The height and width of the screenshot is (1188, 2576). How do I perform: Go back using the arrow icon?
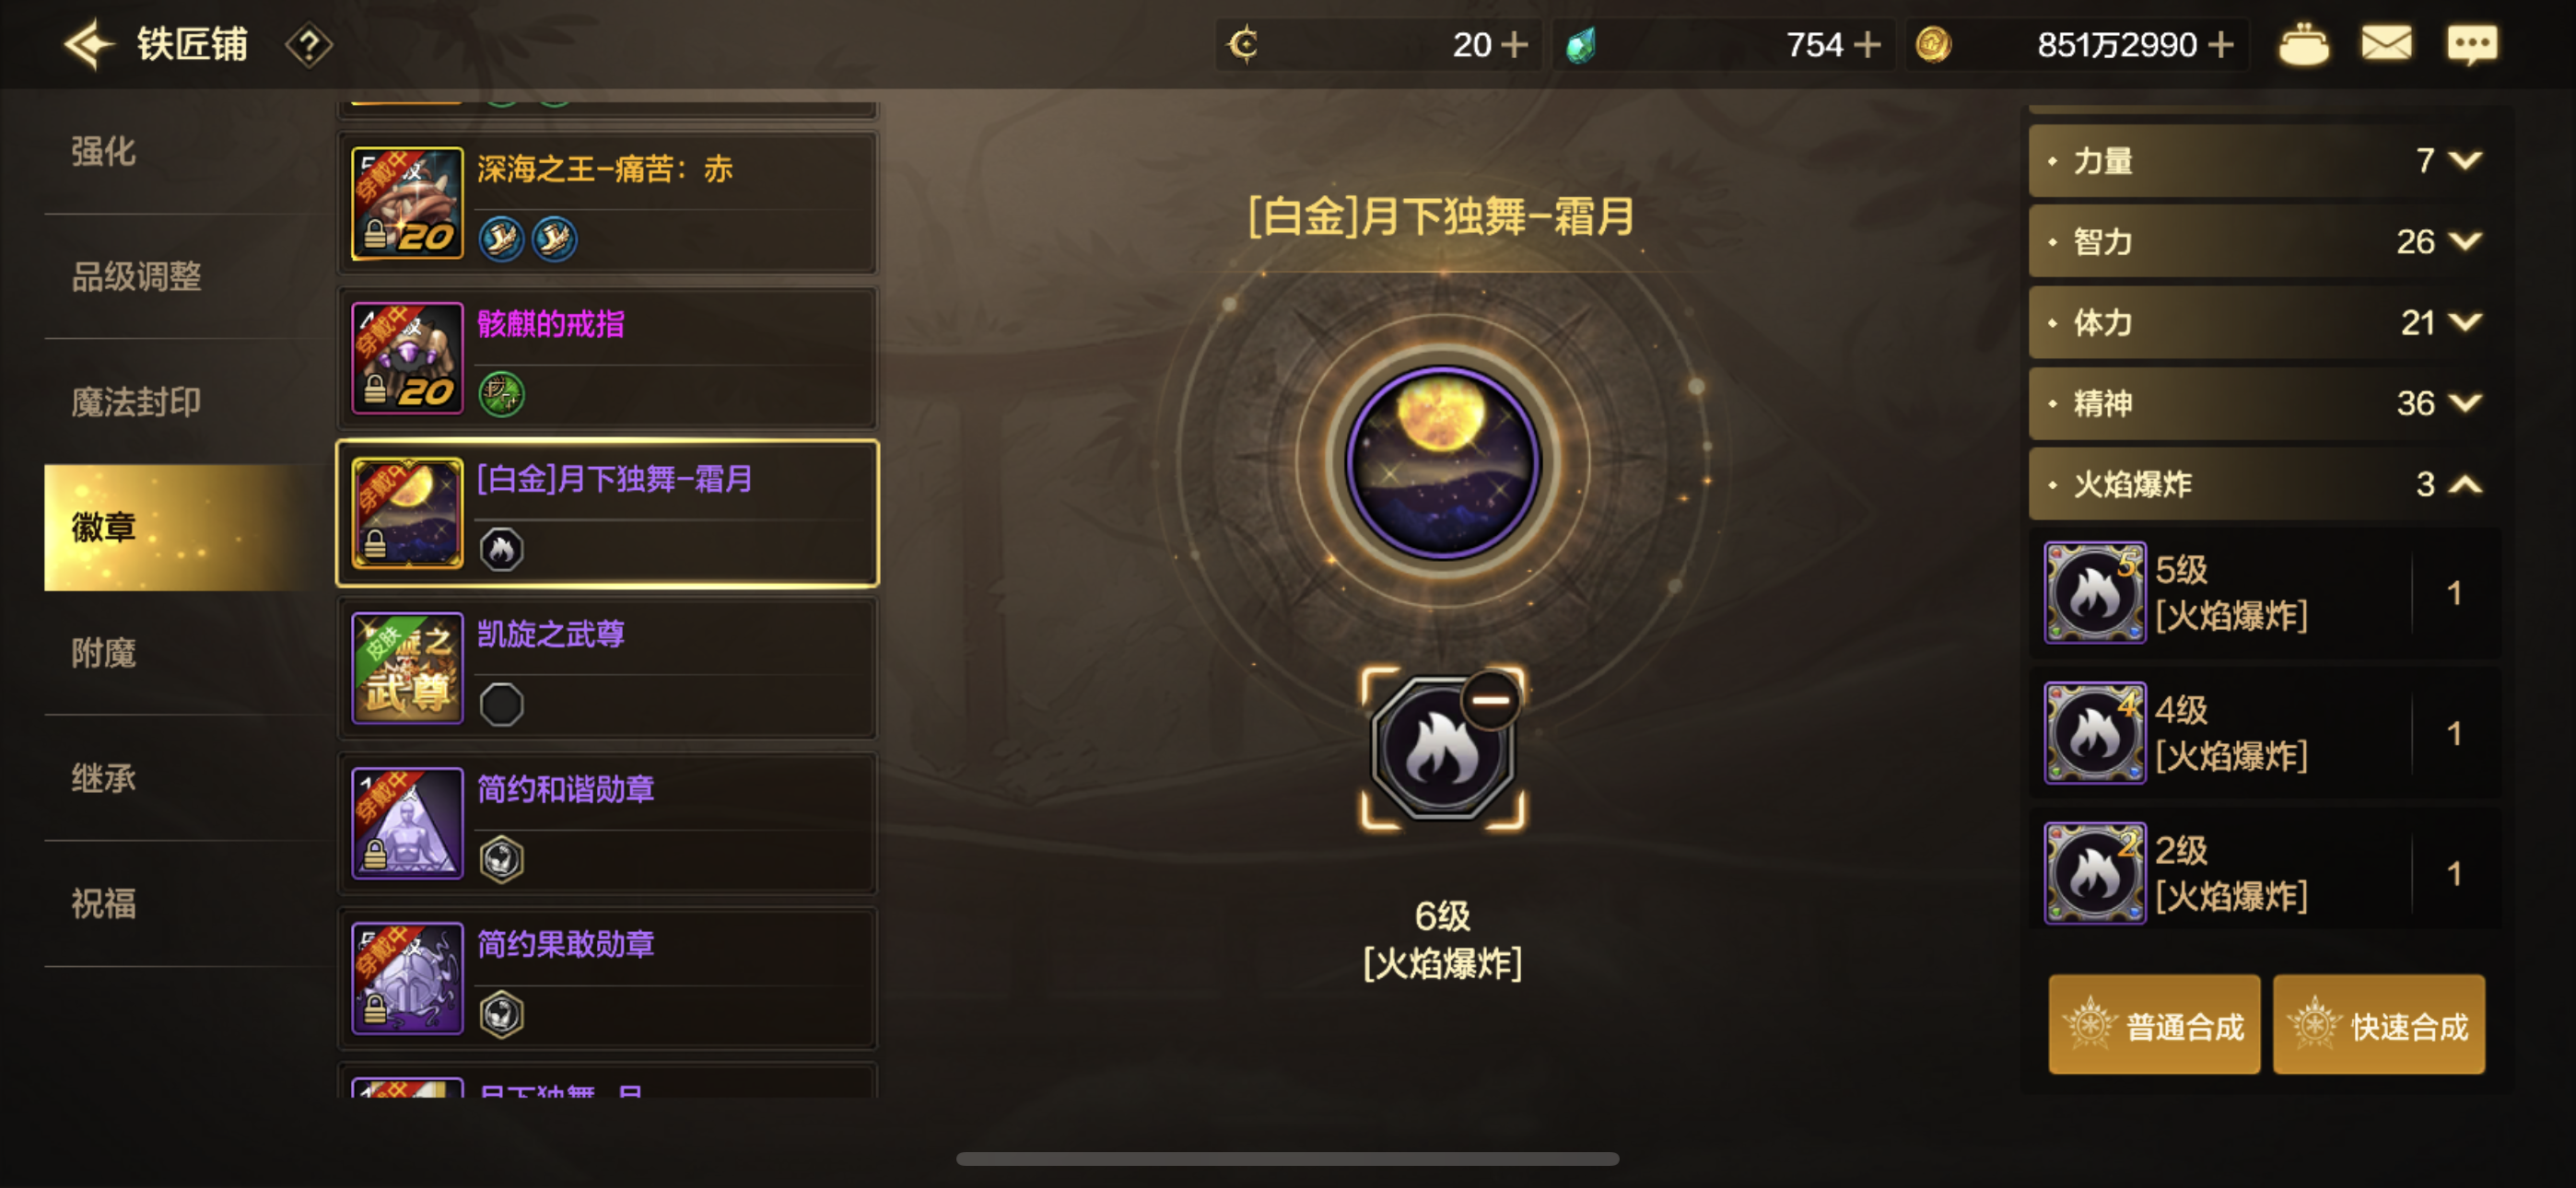pyautogui.click(x=89, y=44)
